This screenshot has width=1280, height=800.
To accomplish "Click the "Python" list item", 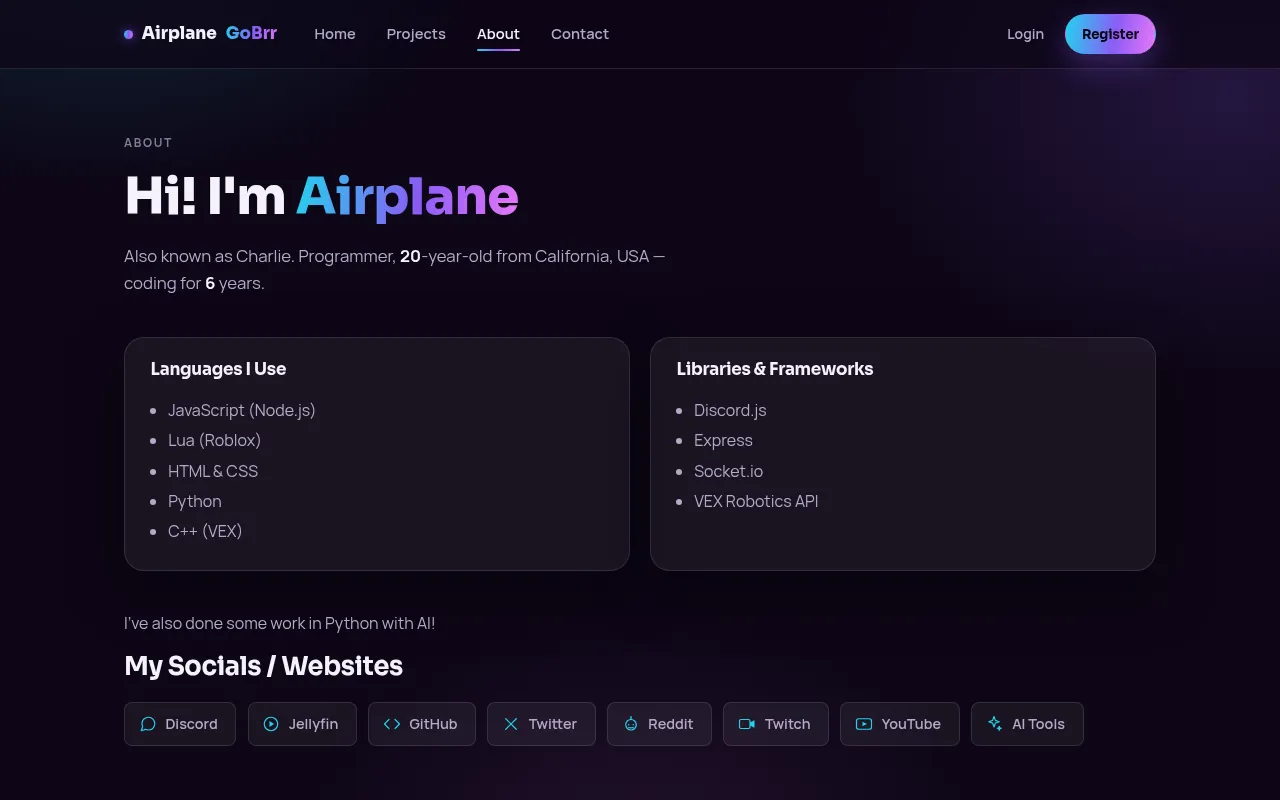I will 195,501.
